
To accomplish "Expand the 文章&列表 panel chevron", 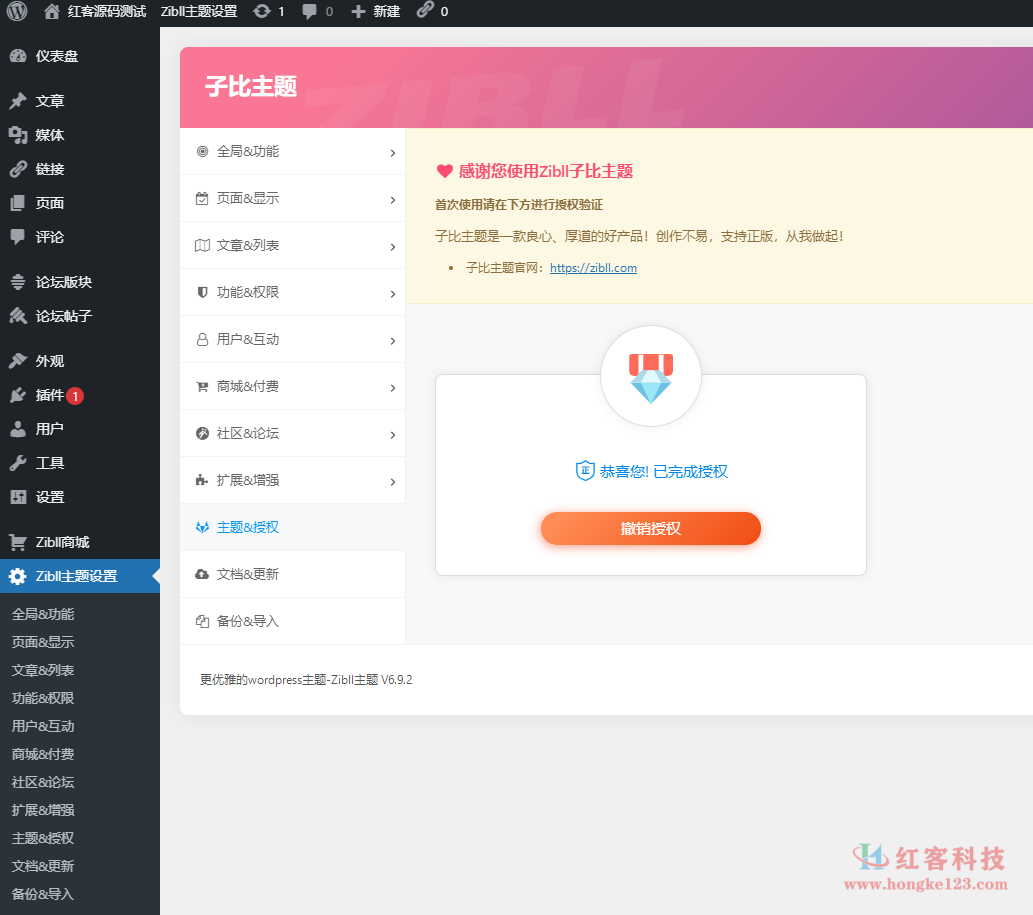I will point(393,247).
